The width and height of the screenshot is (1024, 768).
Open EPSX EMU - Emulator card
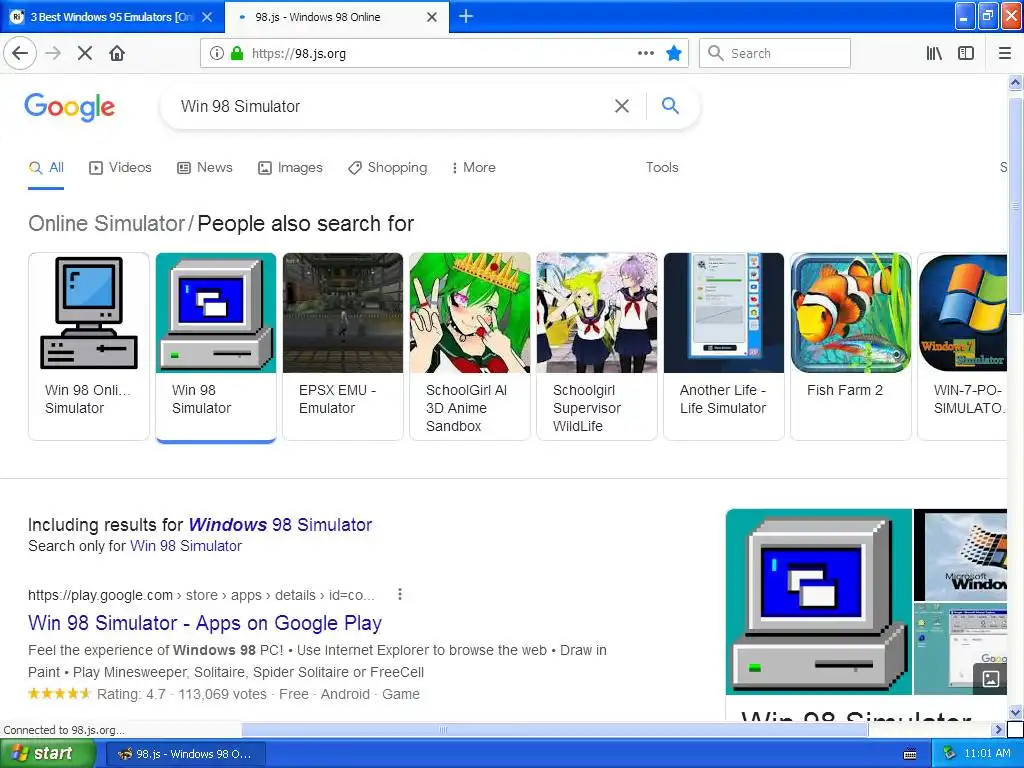point(343,346)
